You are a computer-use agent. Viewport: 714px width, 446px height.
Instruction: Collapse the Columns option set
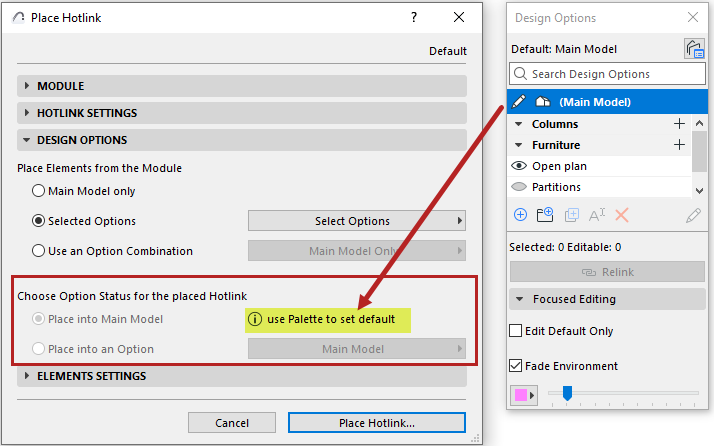click(x=518, y=124)
